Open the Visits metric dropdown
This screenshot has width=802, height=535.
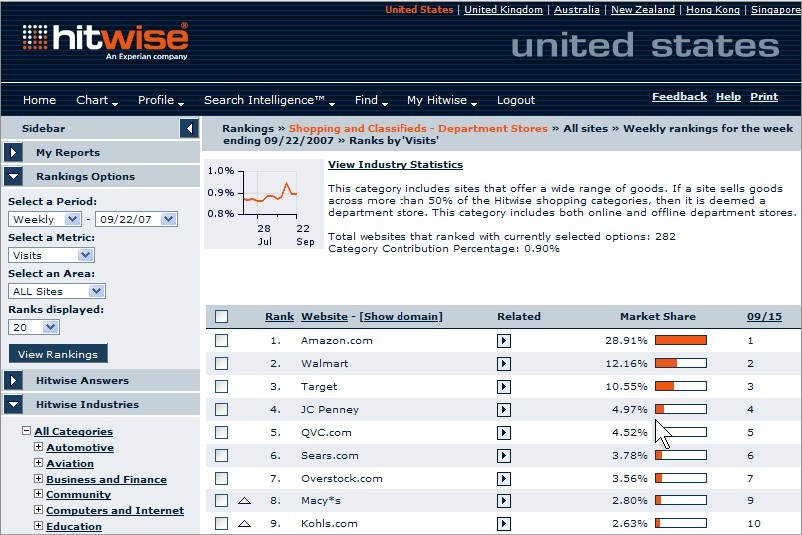[51, 255]
